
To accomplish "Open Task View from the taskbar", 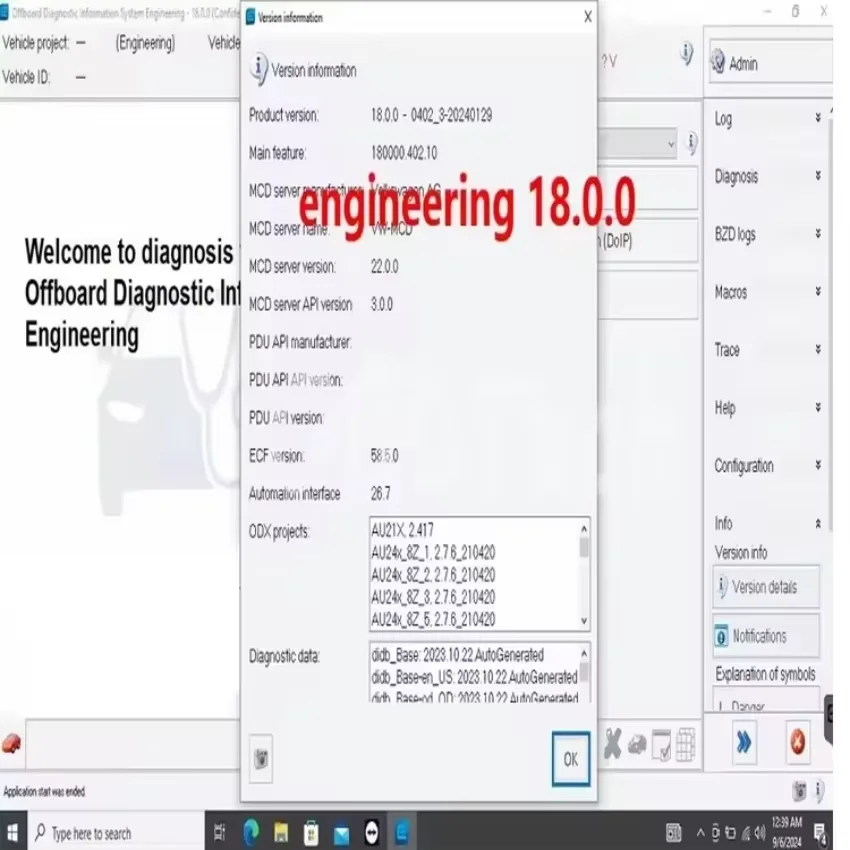I will point(220,832).
